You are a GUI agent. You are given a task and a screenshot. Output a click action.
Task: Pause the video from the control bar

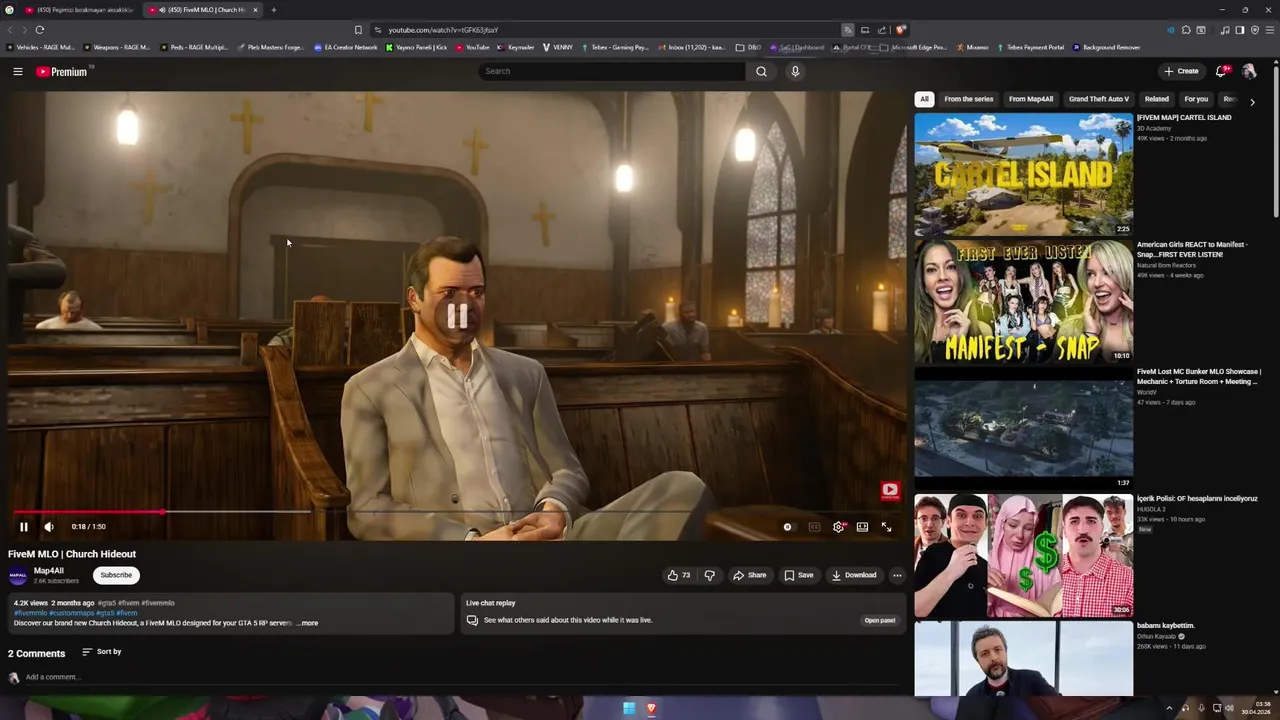click(x=24, y=527)
